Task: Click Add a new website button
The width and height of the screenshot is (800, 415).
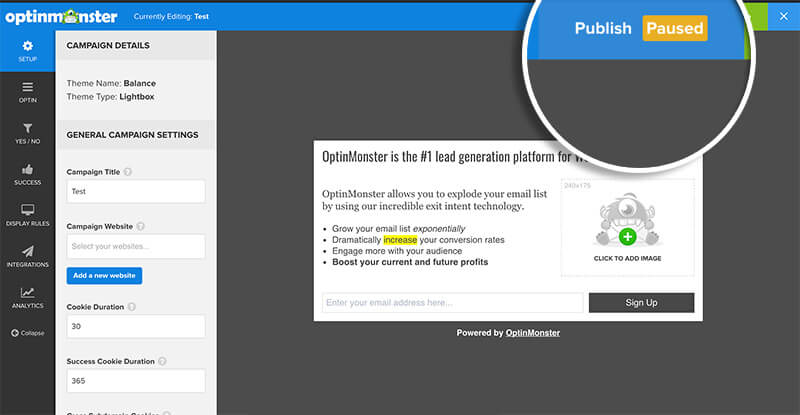Action: 105,276
